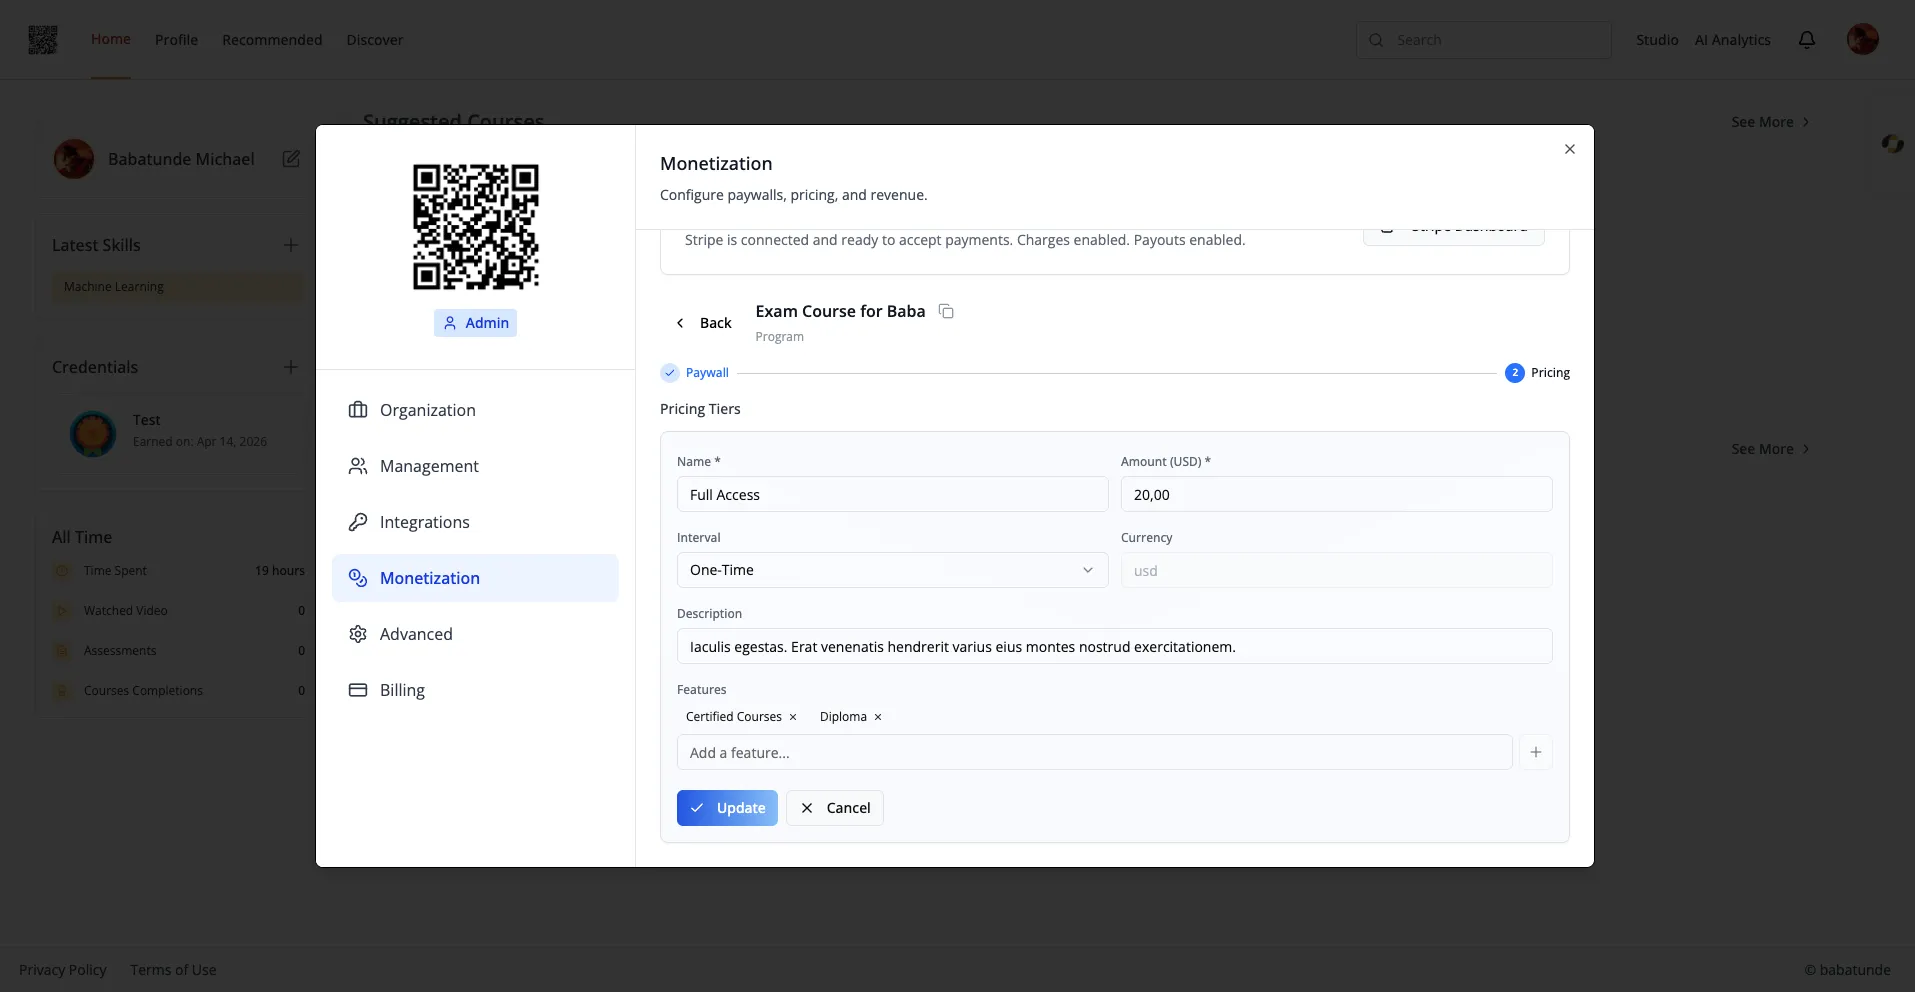The width and height of the screenshot is (1915, 992).
Task: Click the Stripe is connected status text
Action: [965, 240]
